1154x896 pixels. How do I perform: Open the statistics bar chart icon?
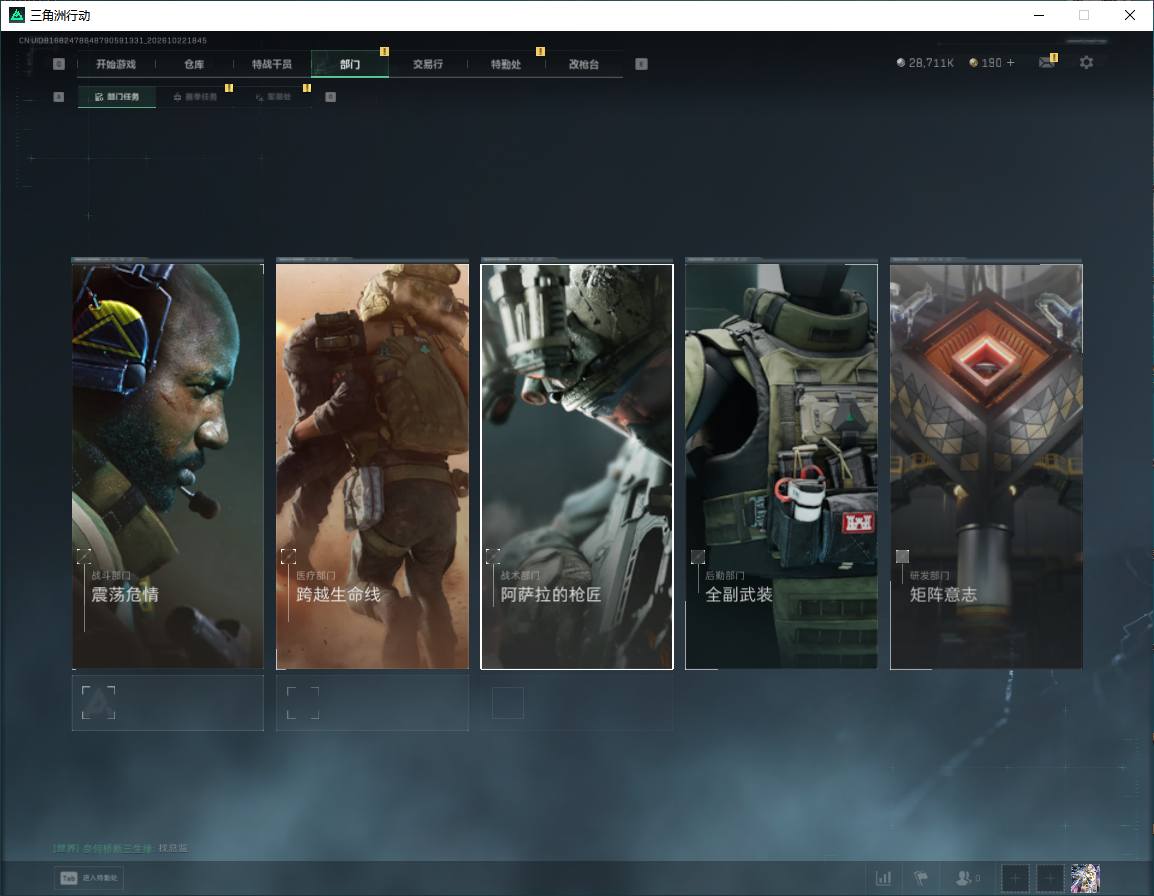click(x=883, y=878)
